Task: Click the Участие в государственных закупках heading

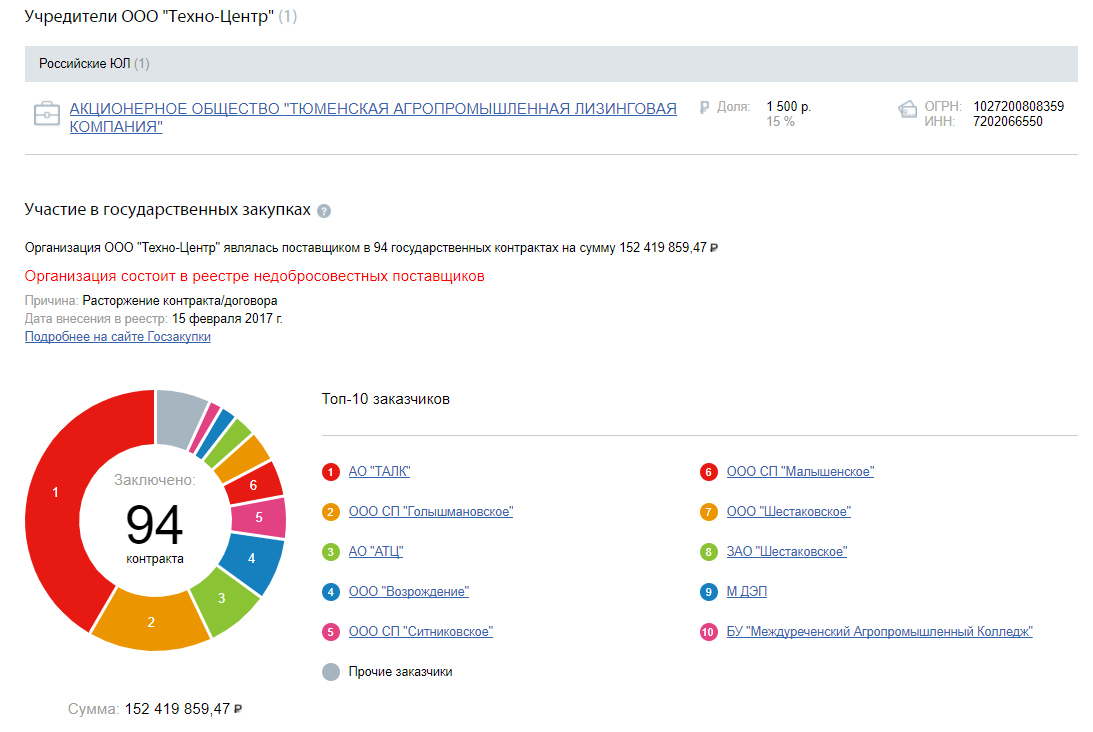Action: point(168,210)
